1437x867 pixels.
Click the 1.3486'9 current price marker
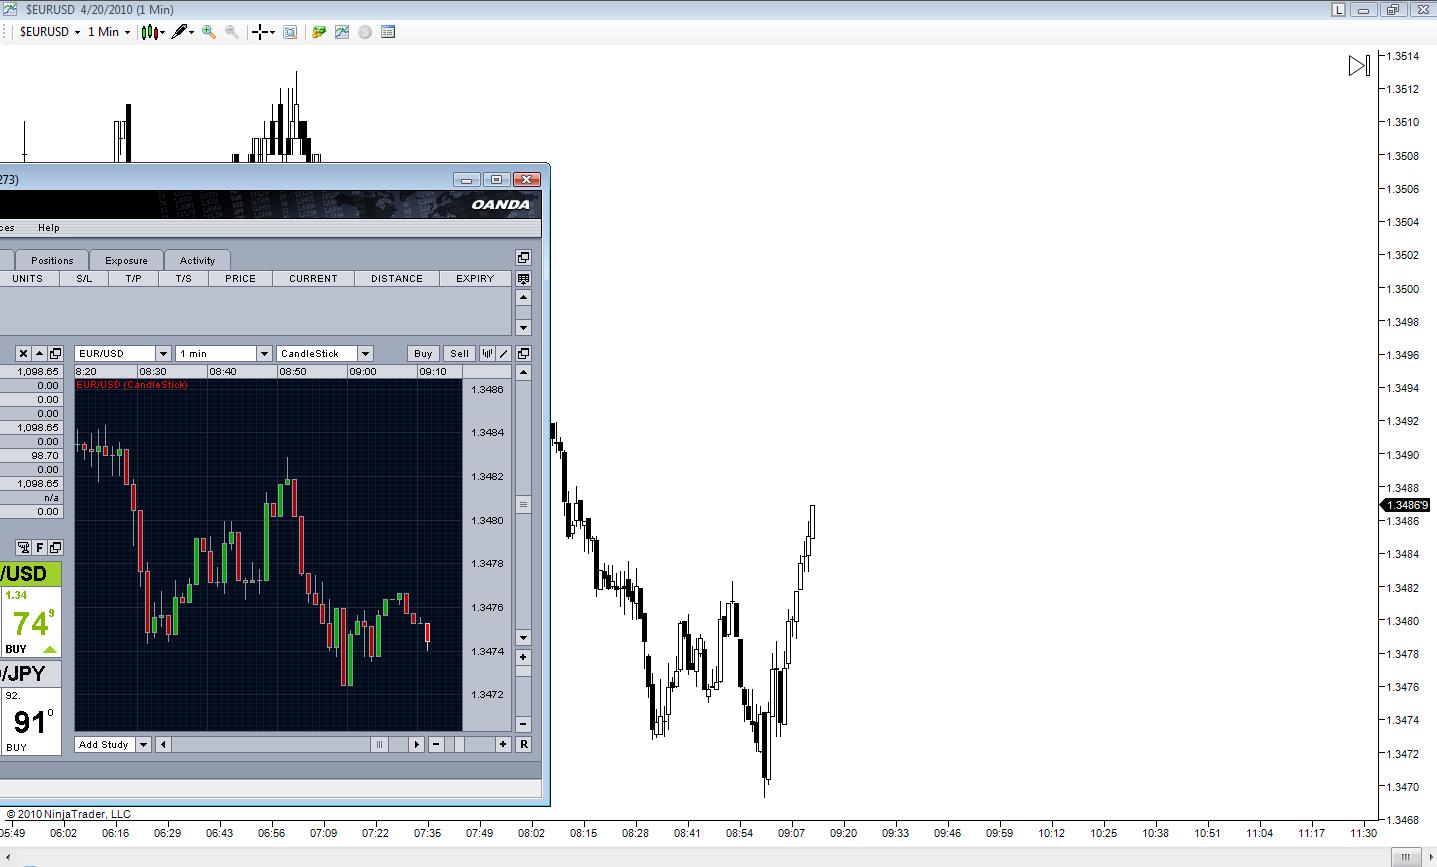tap(1406, 505)
